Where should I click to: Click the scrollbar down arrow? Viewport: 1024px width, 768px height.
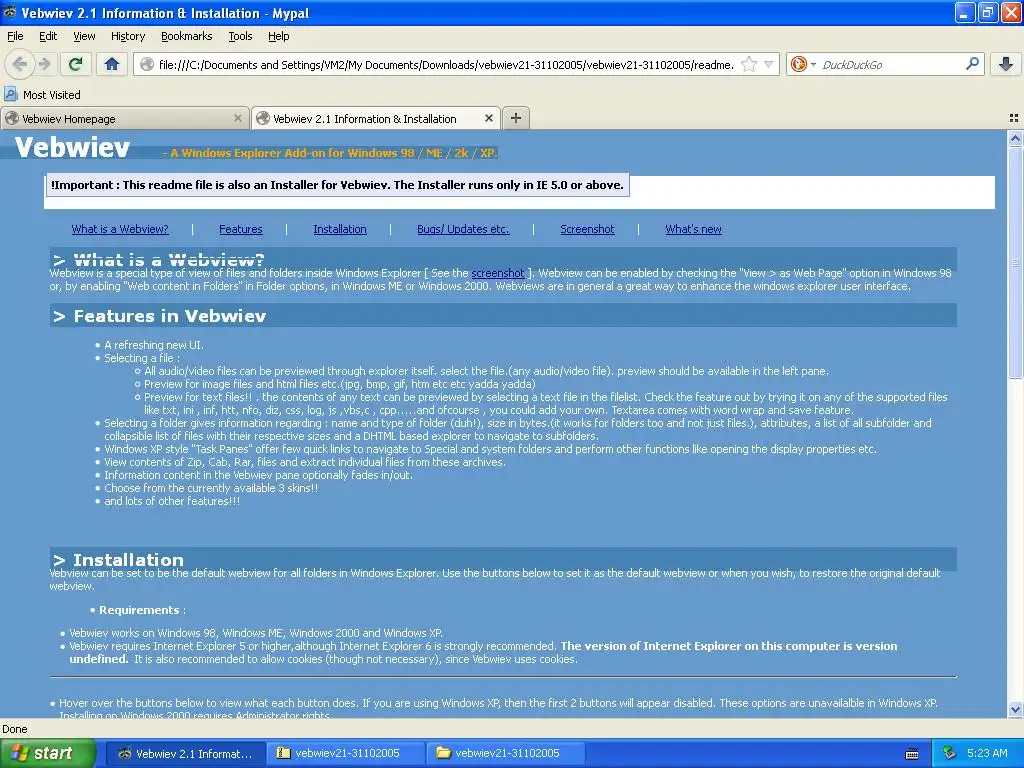tap(1015, 709)
